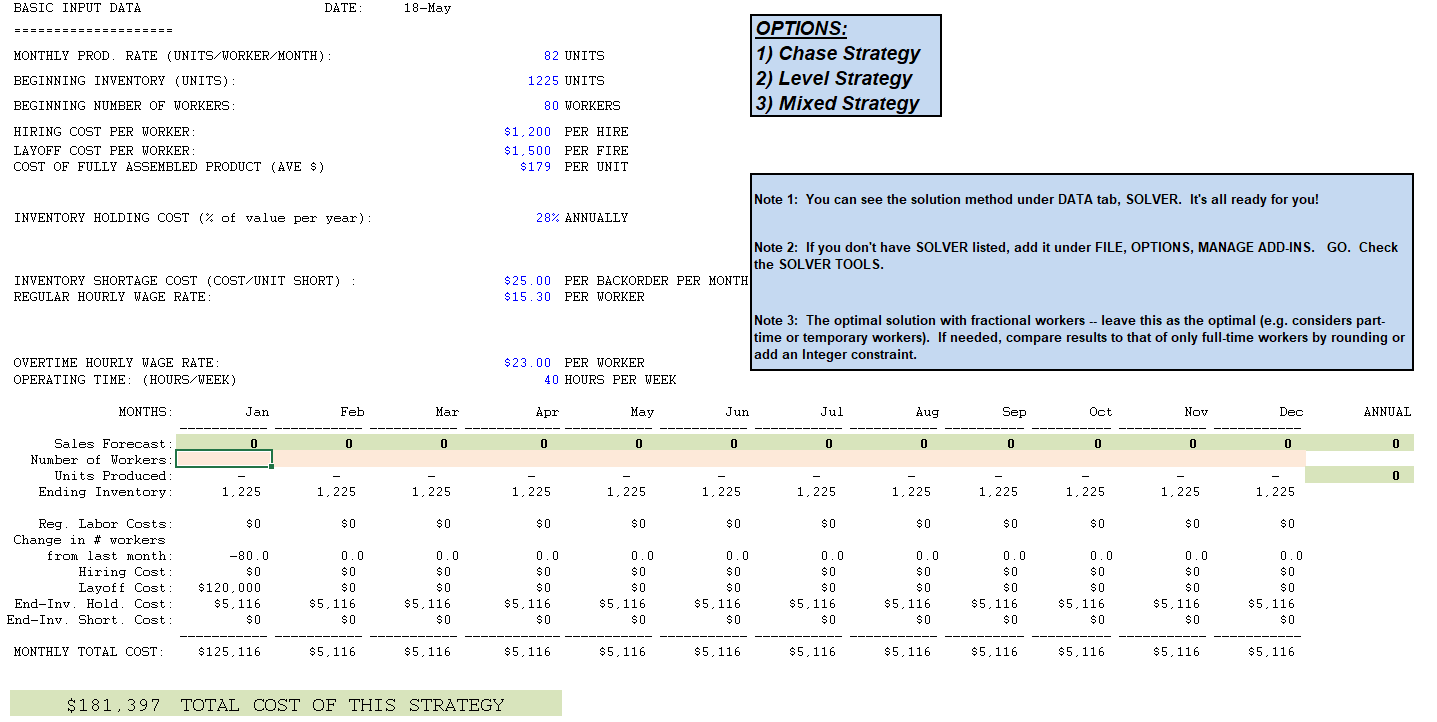Click the regular hourly wage rate $15.30
The height and width of the screenshot is (722, 1437).
[x=528, y=296]
